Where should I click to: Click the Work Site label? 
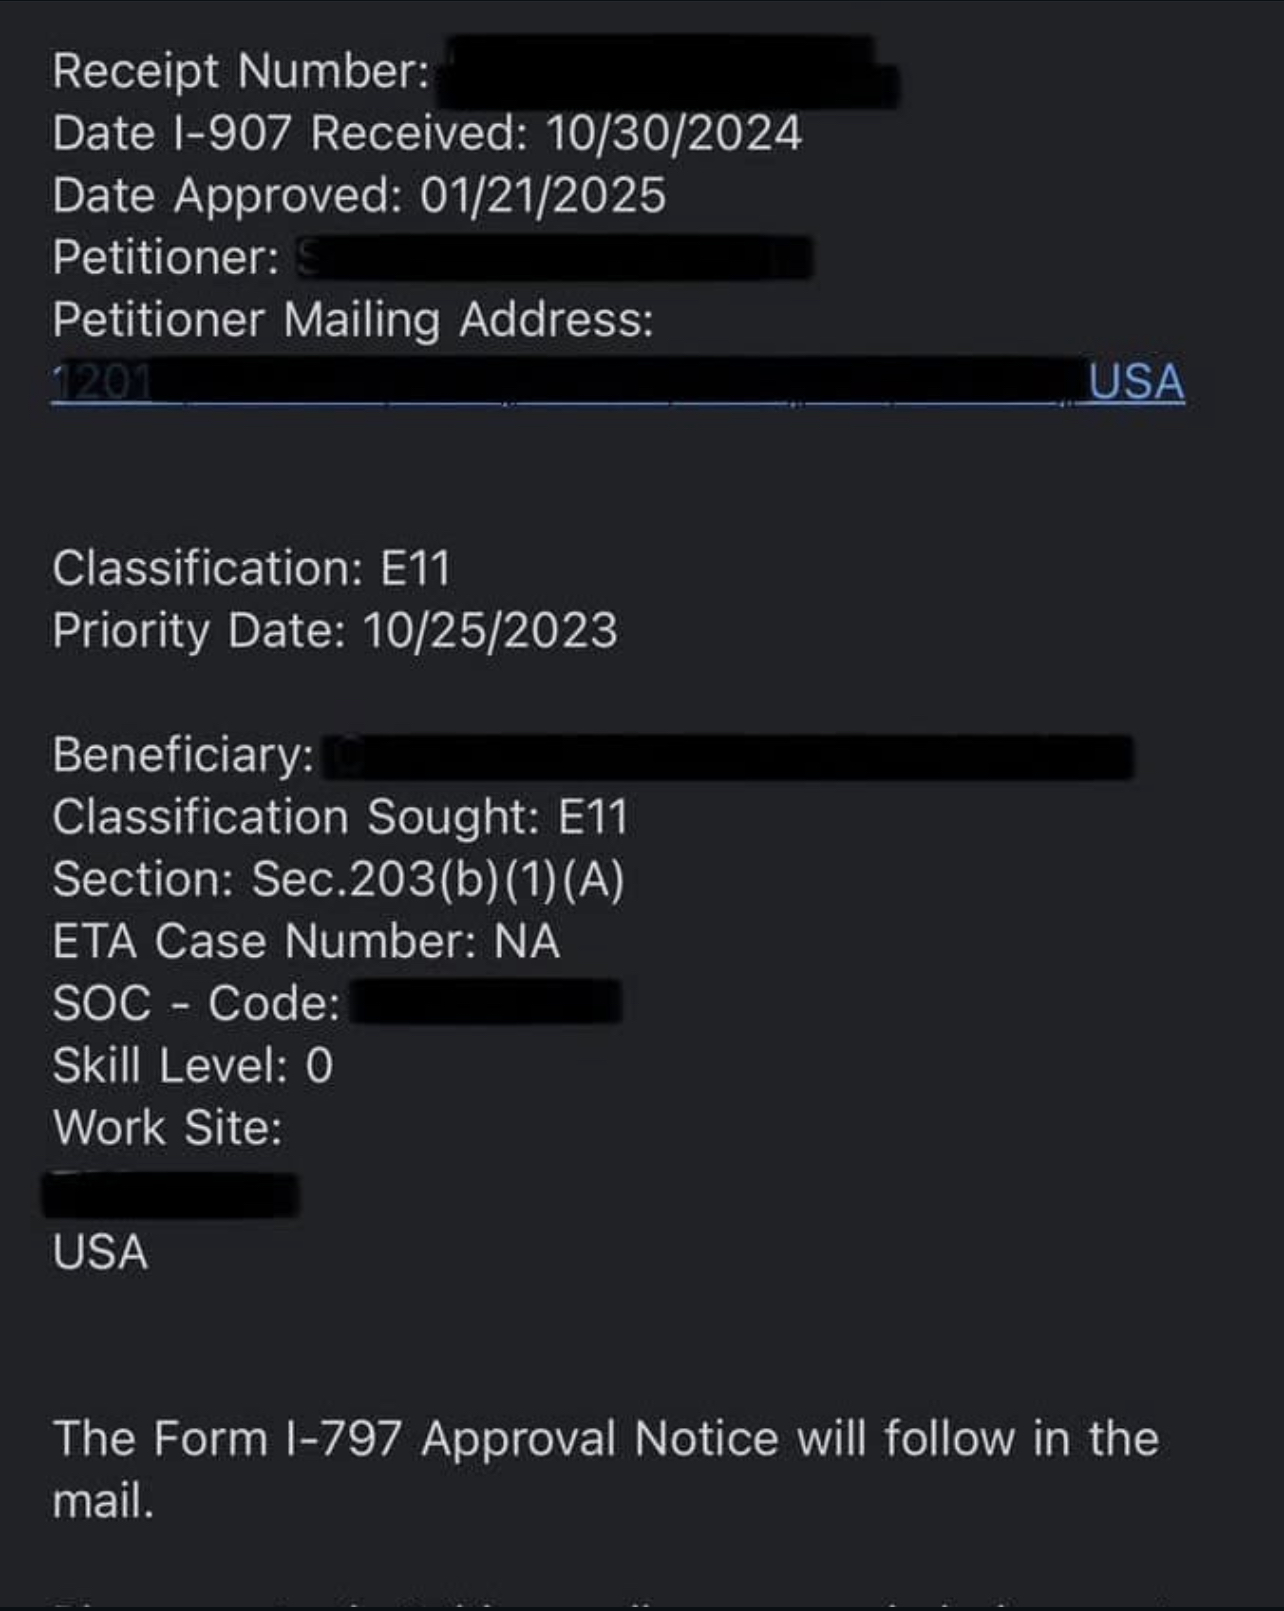click(x=168, y=1128)
